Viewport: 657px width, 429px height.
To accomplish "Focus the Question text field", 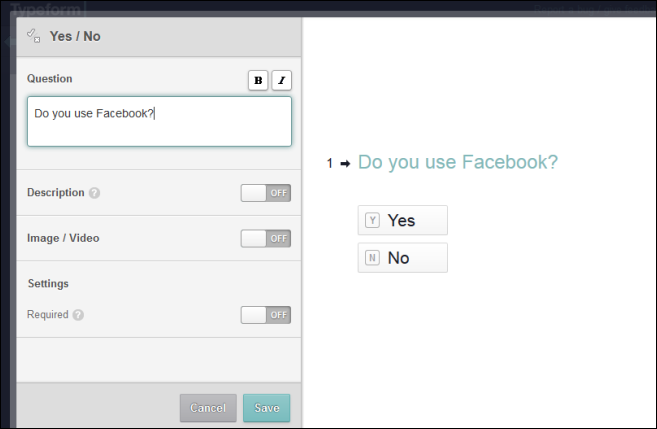I will click(159, 122).
